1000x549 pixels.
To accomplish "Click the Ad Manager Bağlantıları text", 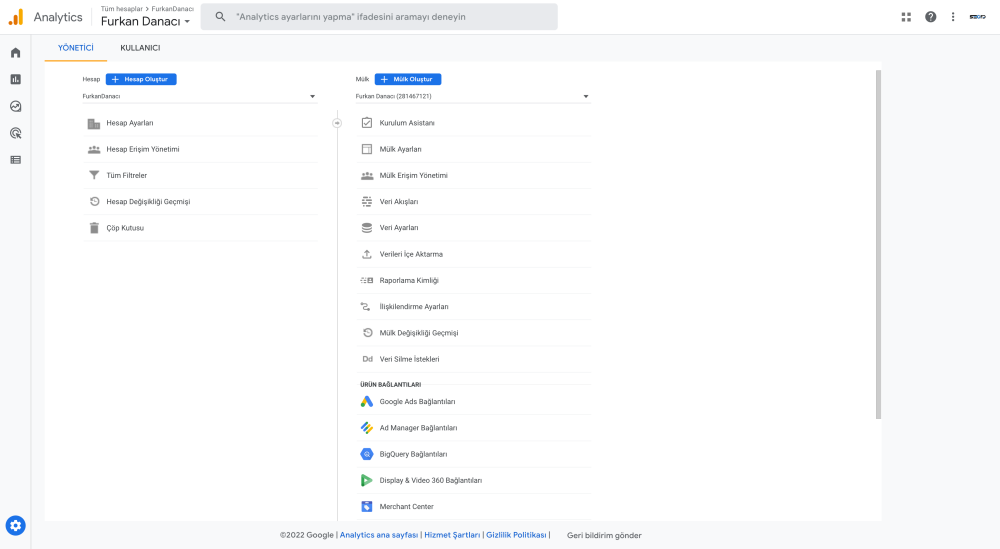I will click(x=418, y=428).
